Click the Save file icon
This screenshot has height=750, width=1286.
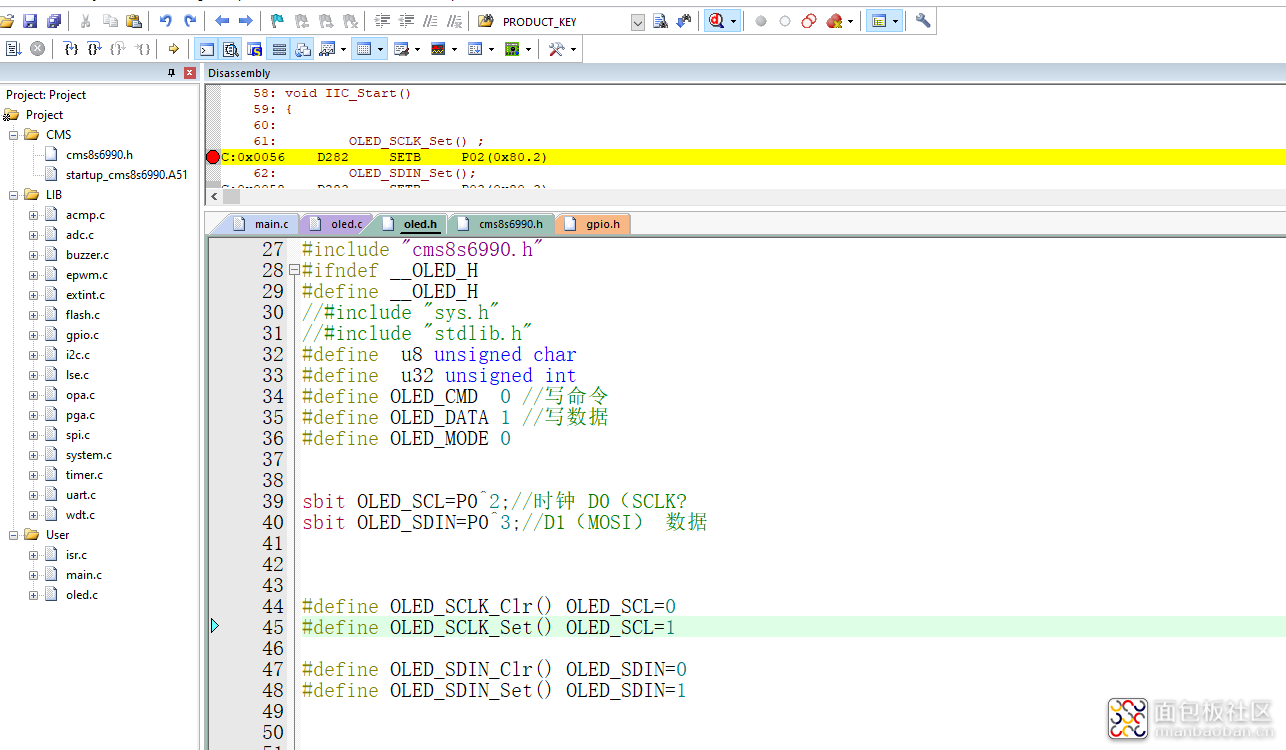pyautogui.click(x=29, y=21)
